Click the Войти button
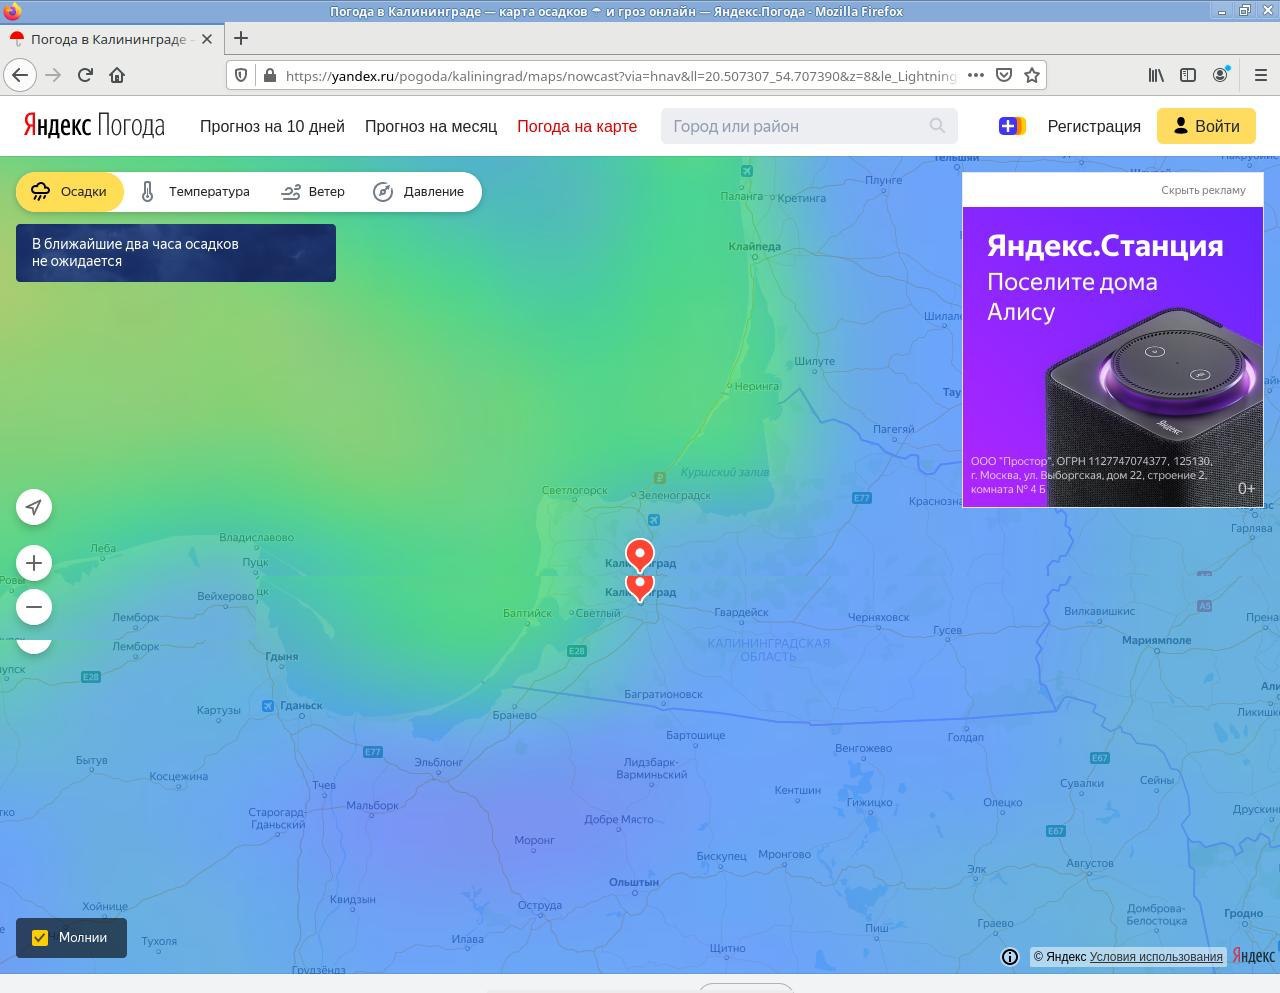Image resolution: width=1280 pixels, height=993 pixels. [1206, 126]
